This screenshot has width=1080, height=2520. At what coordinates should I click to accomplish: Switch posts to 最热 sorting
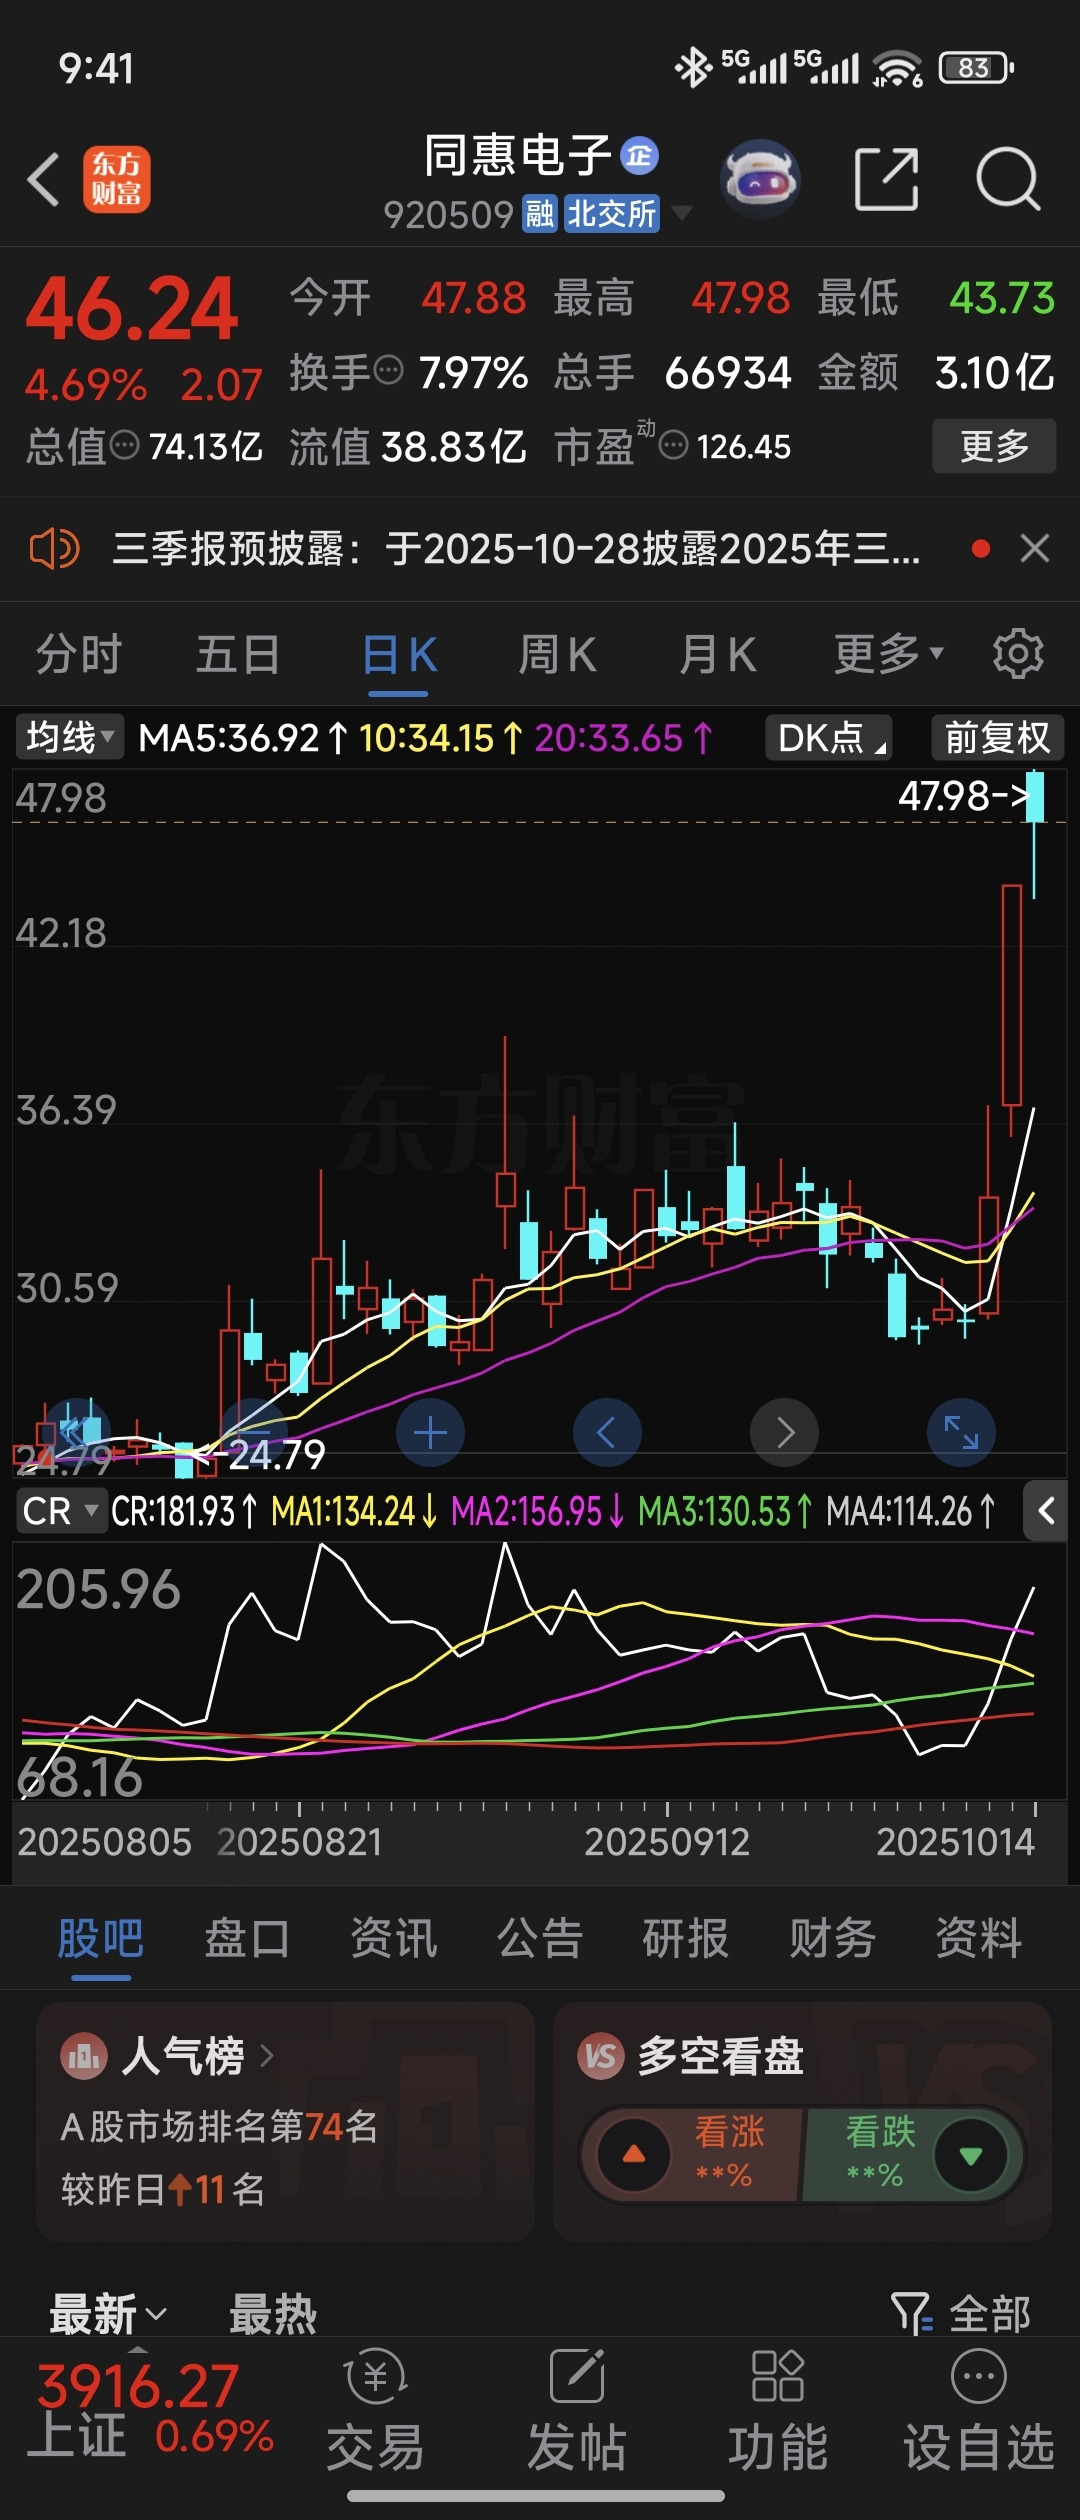[x=273, y=2314]
